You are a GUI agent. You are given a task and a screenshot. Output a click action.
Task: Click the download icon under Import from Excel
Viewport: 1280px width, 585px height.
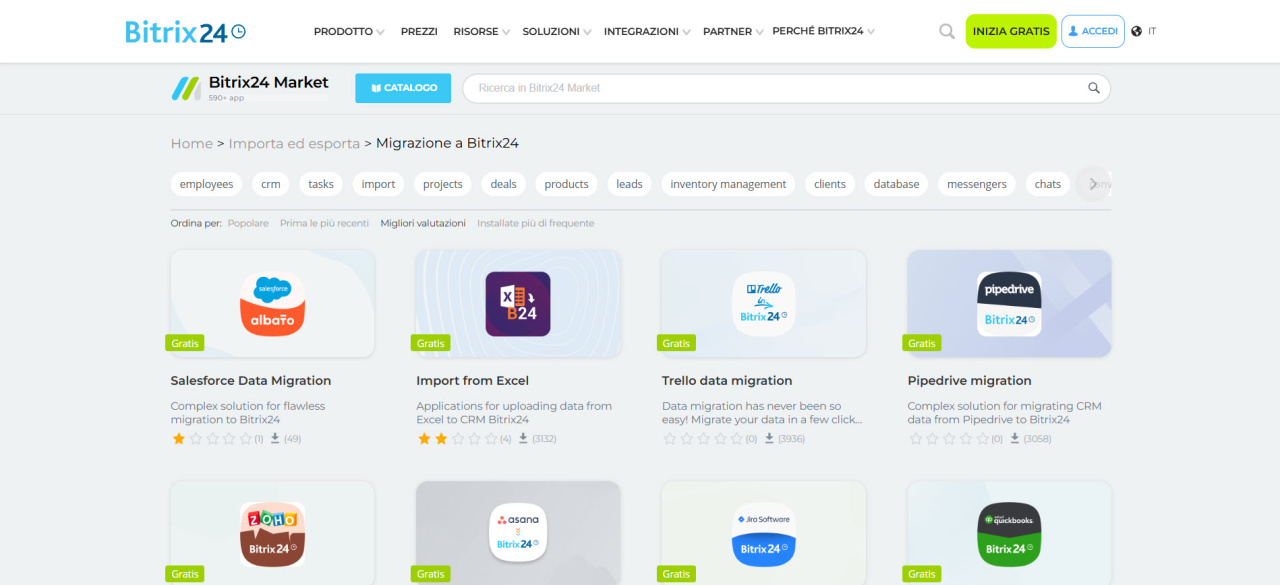click(523, 438)
